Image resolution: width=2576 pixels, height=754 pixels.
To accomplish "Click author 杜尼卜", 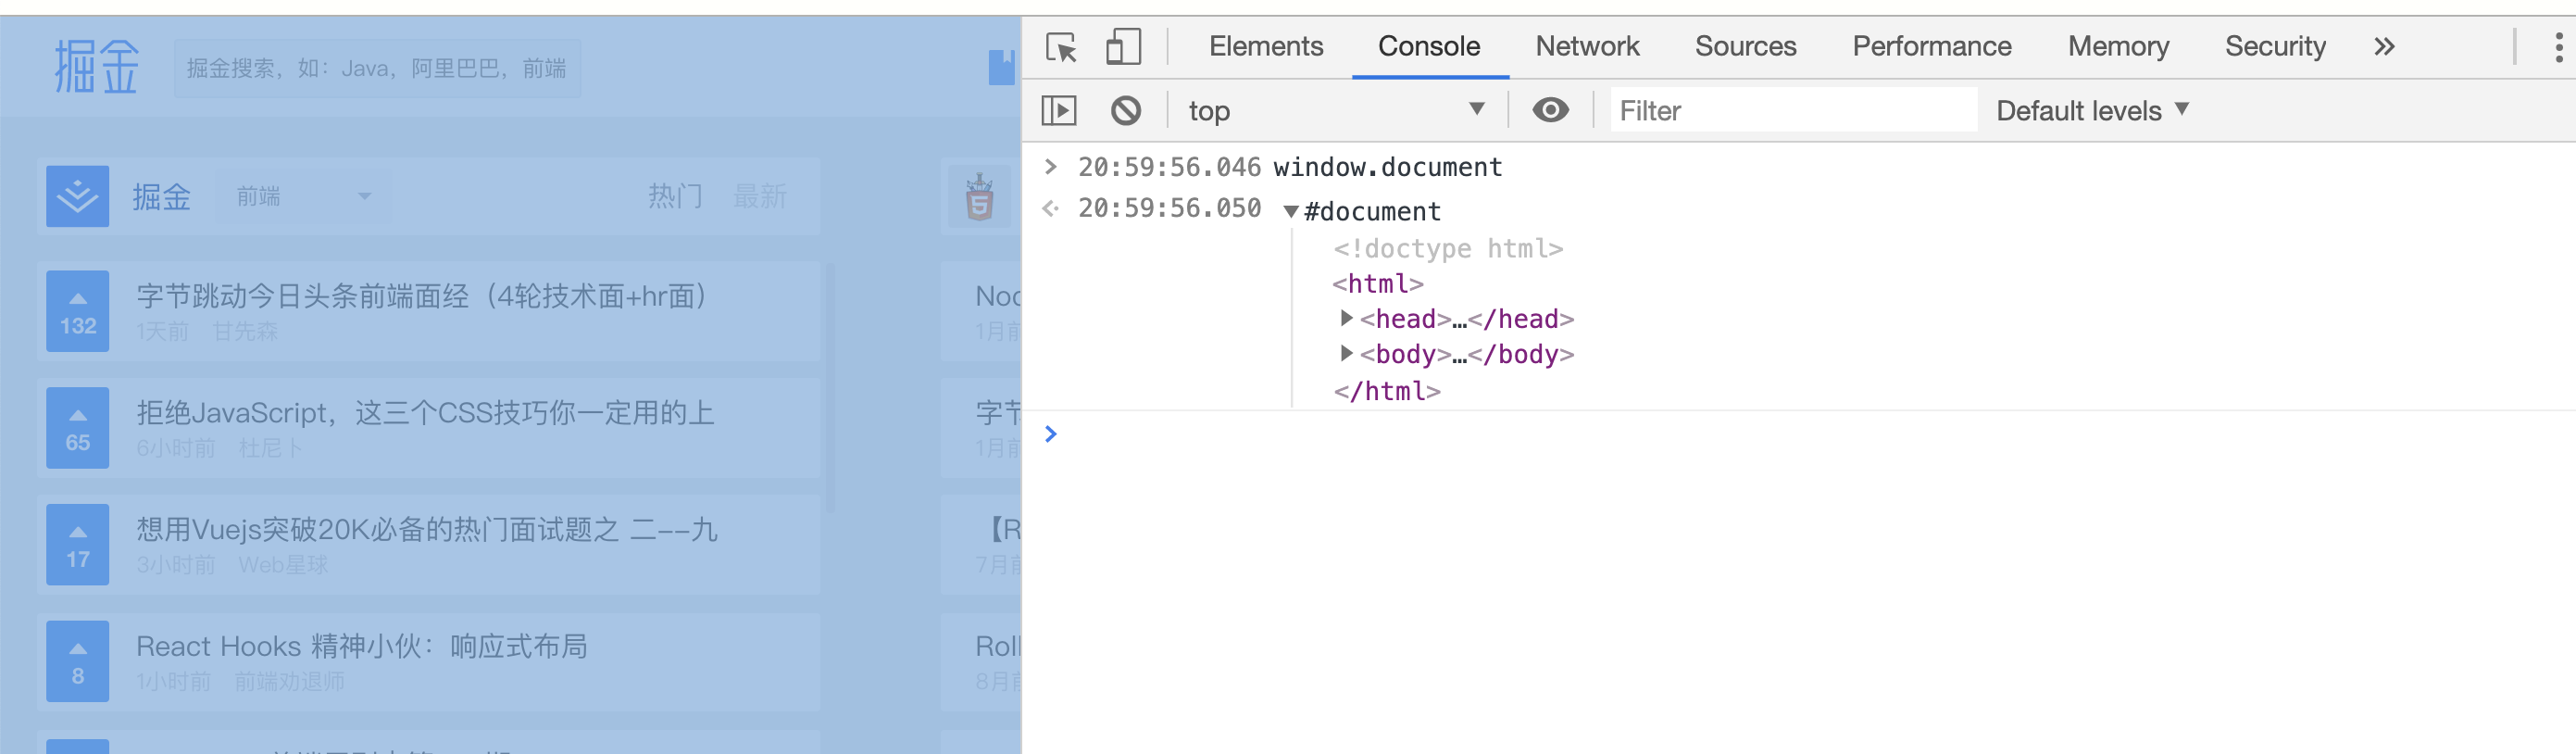I will tap(270, 449).
